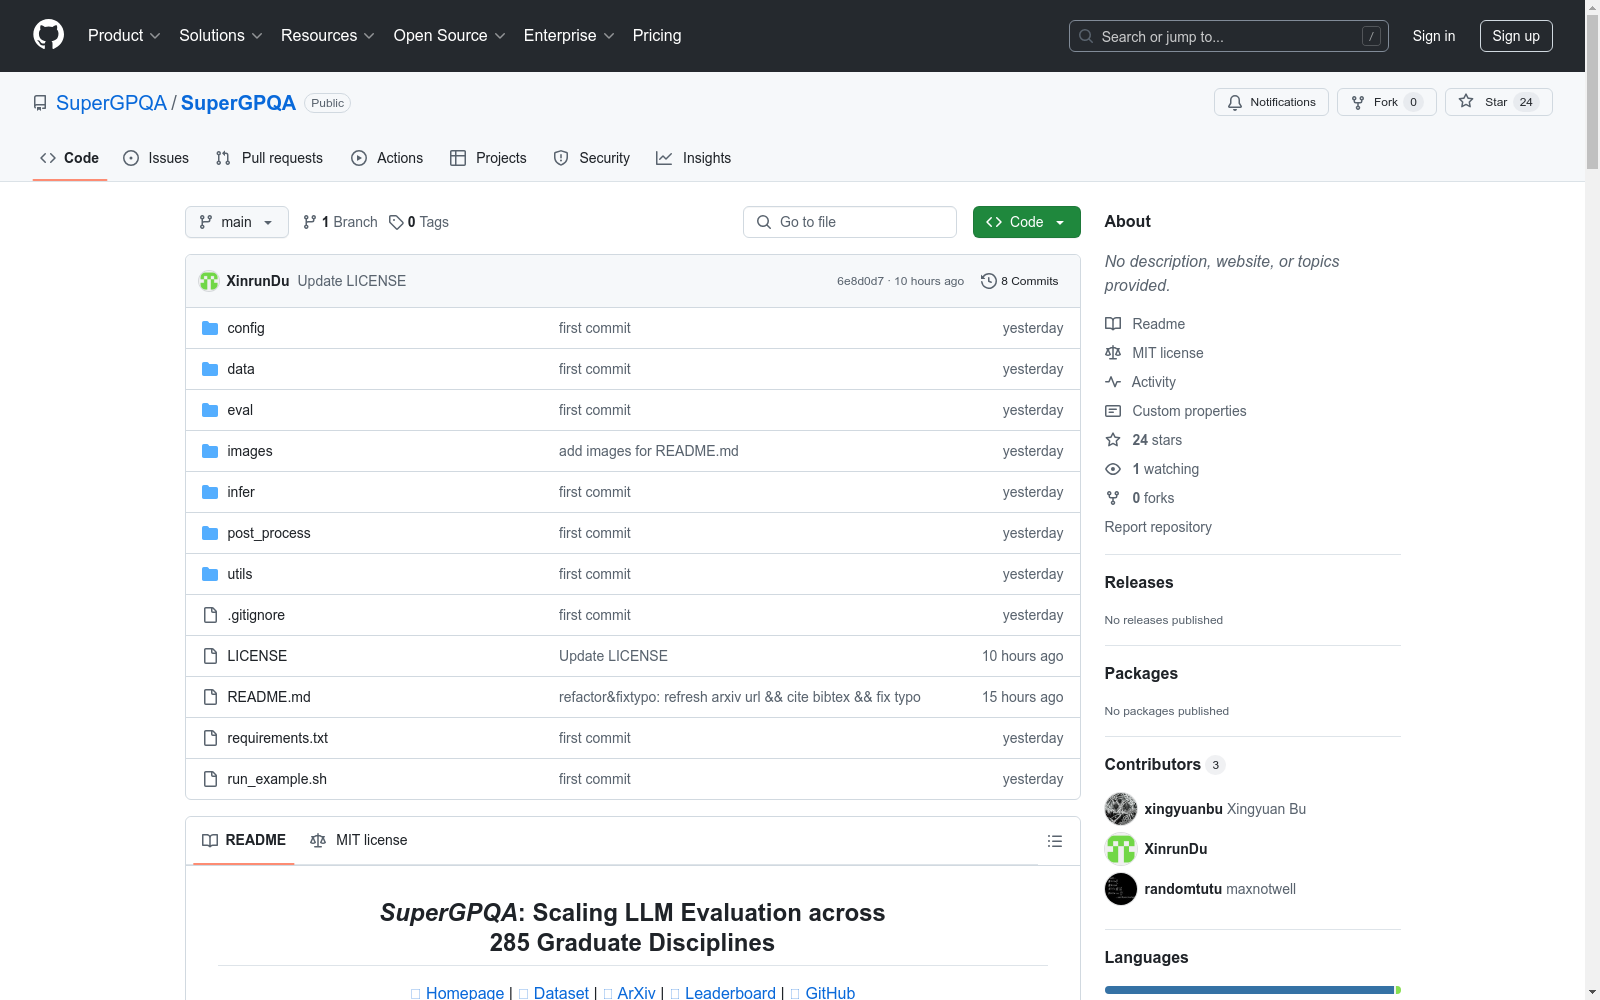Viewport: 1600px width, 1000px height.
Task: Open Notifications bell button
Action: pyautogui.click(x=1271, y=102)
